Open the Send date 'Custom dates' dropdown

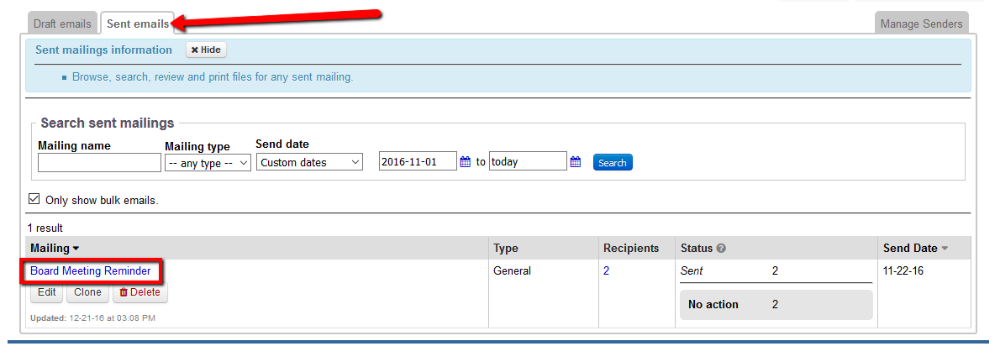click(x=309, y=163)
